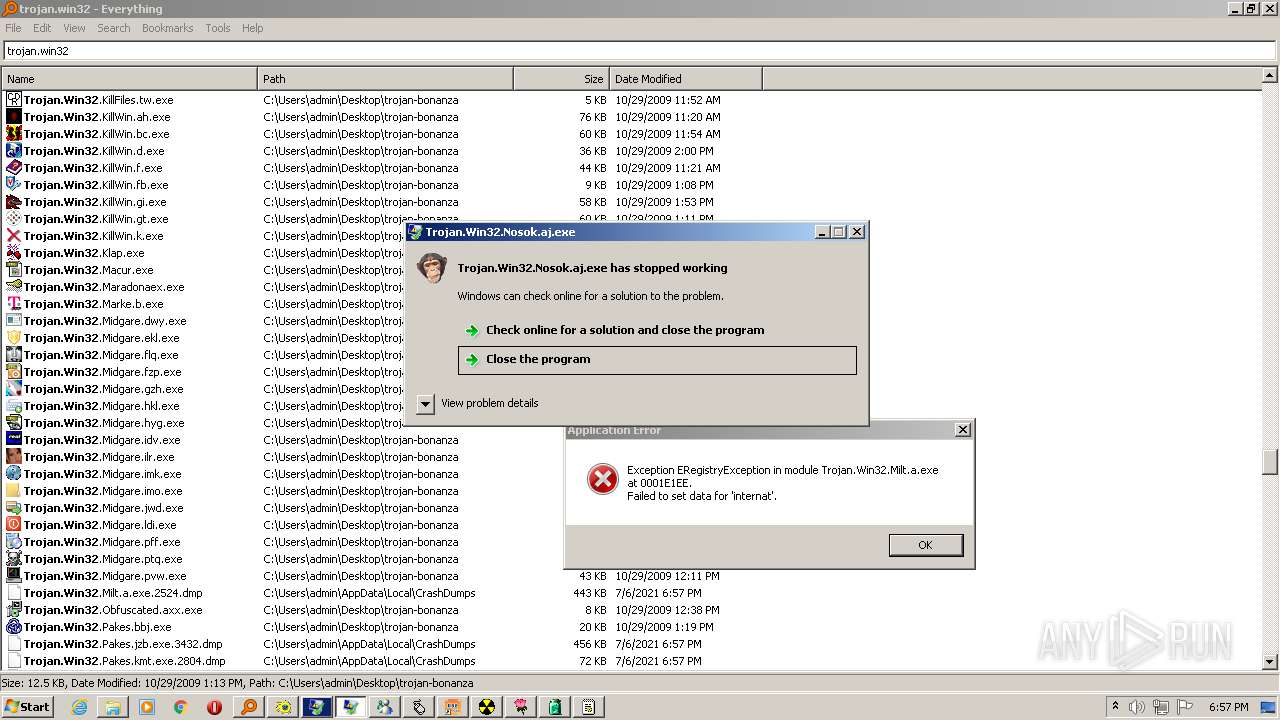
Task: Select the Trojan.Win32.Marke.b.exe T icon
Action: click(14, 304)
